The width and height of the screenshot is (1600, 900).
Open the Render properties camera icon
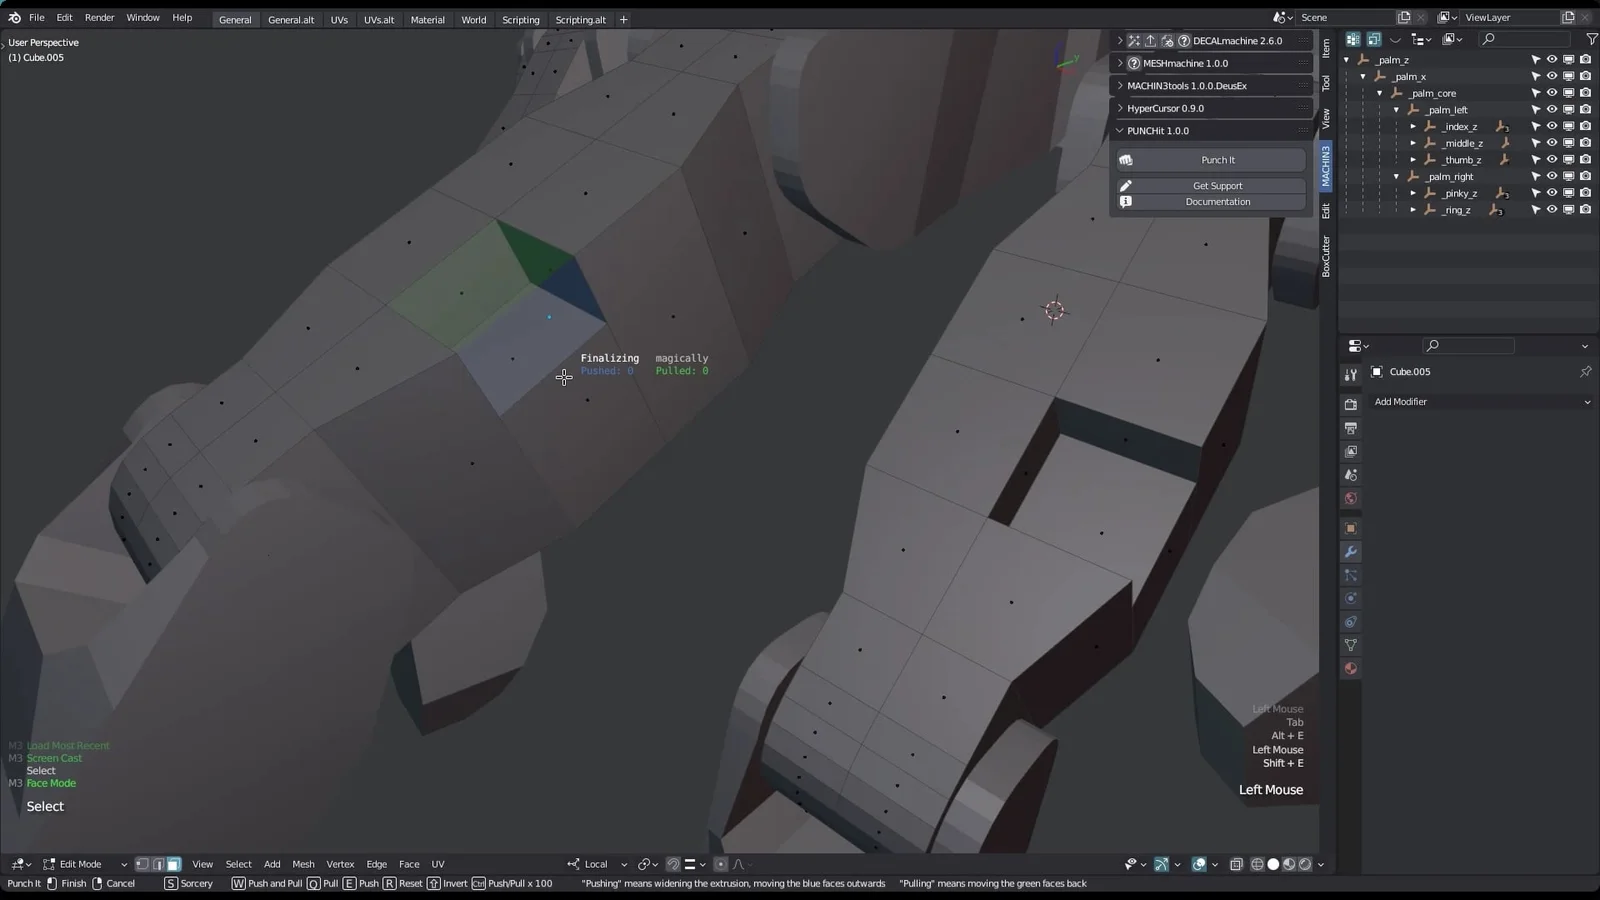click(x=1351, y=404)
